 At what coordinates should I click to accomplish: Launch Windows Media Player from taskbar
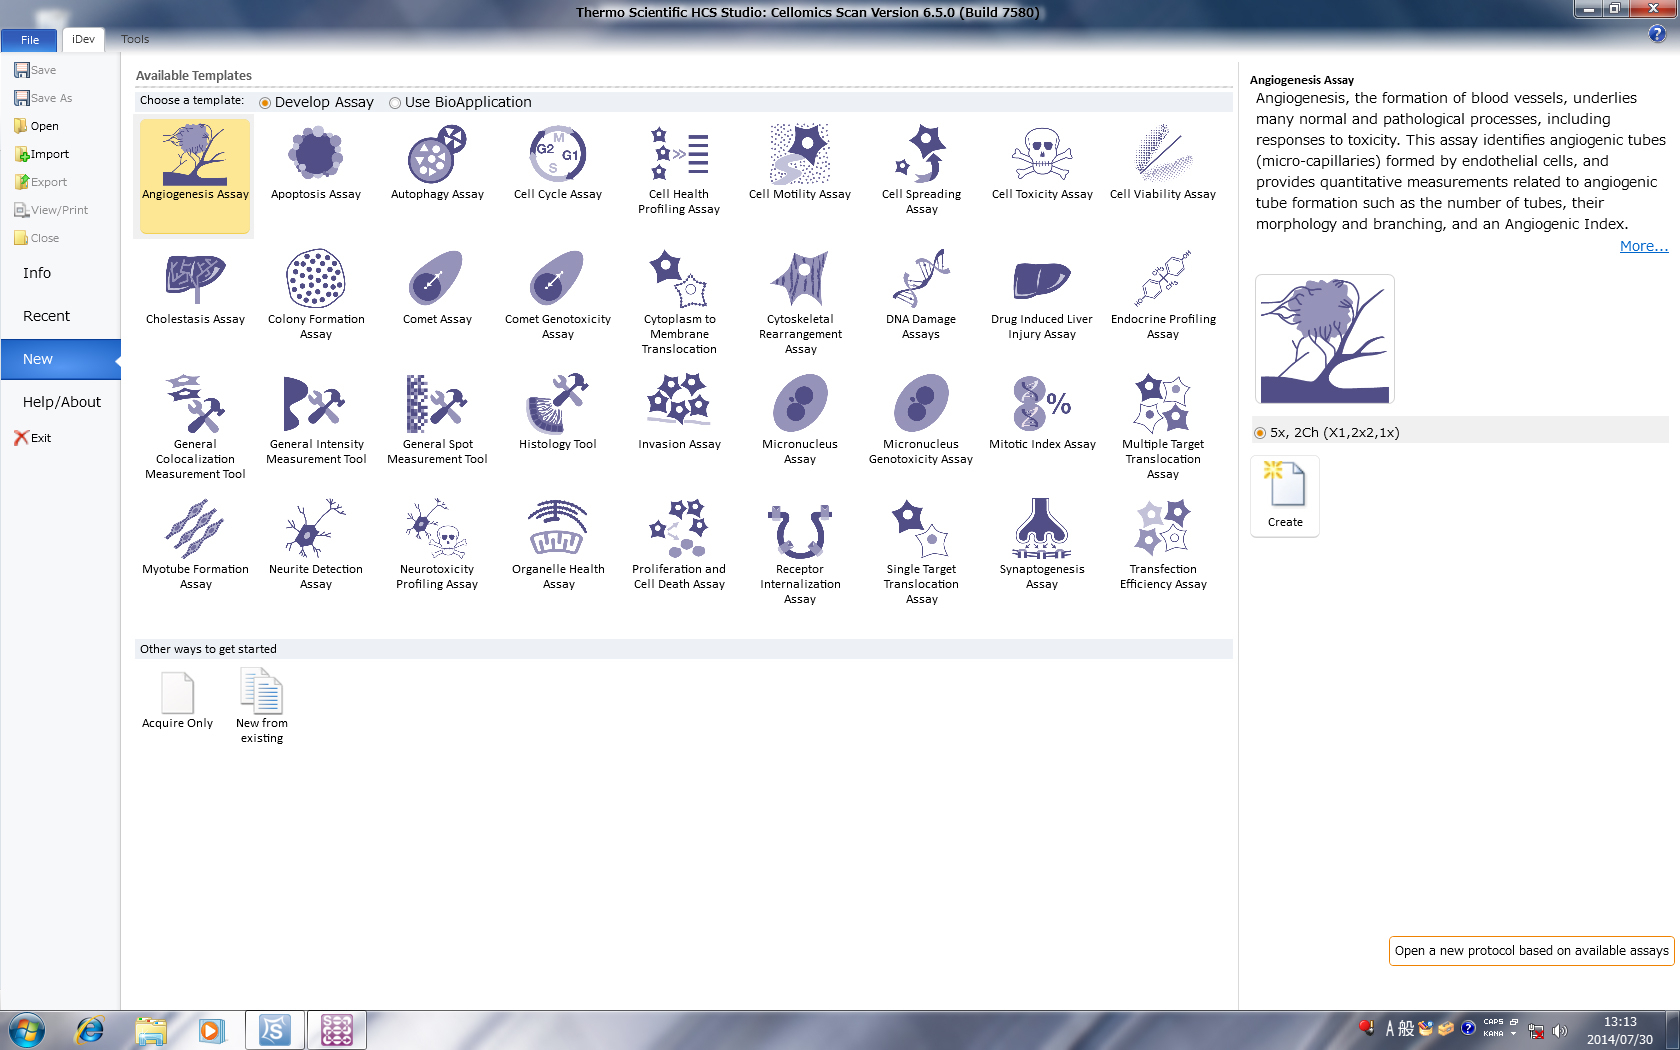point(211,1029)
